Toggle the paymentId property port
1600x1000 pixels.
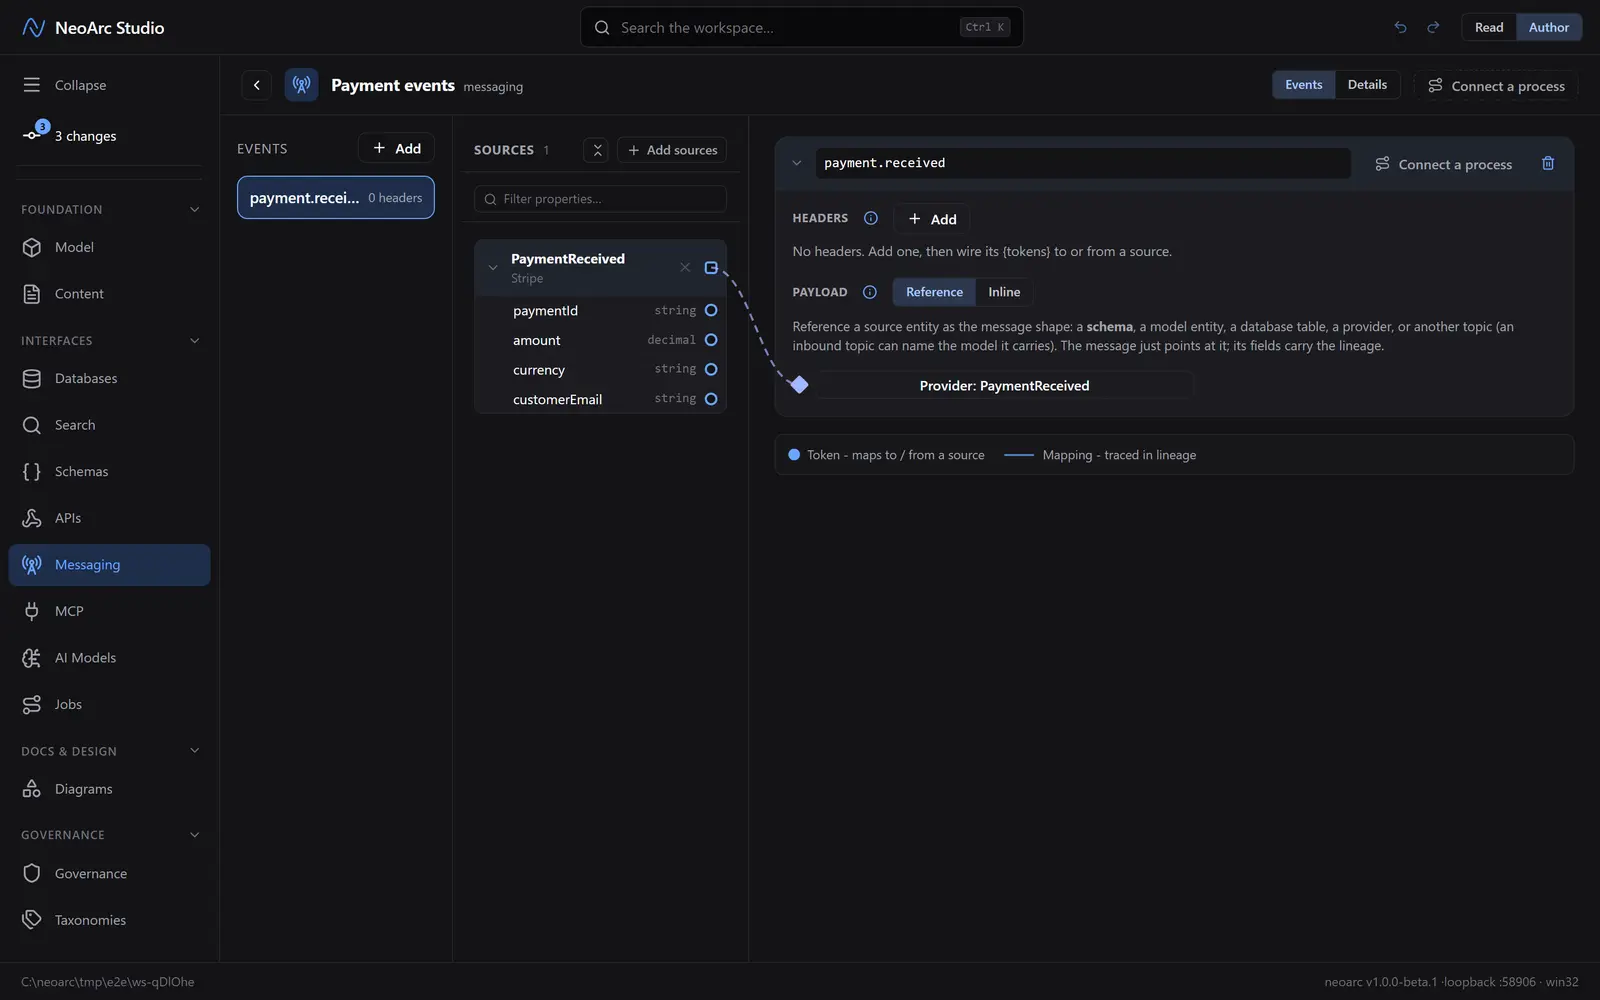pyautogui.click(x=711, y=310)
